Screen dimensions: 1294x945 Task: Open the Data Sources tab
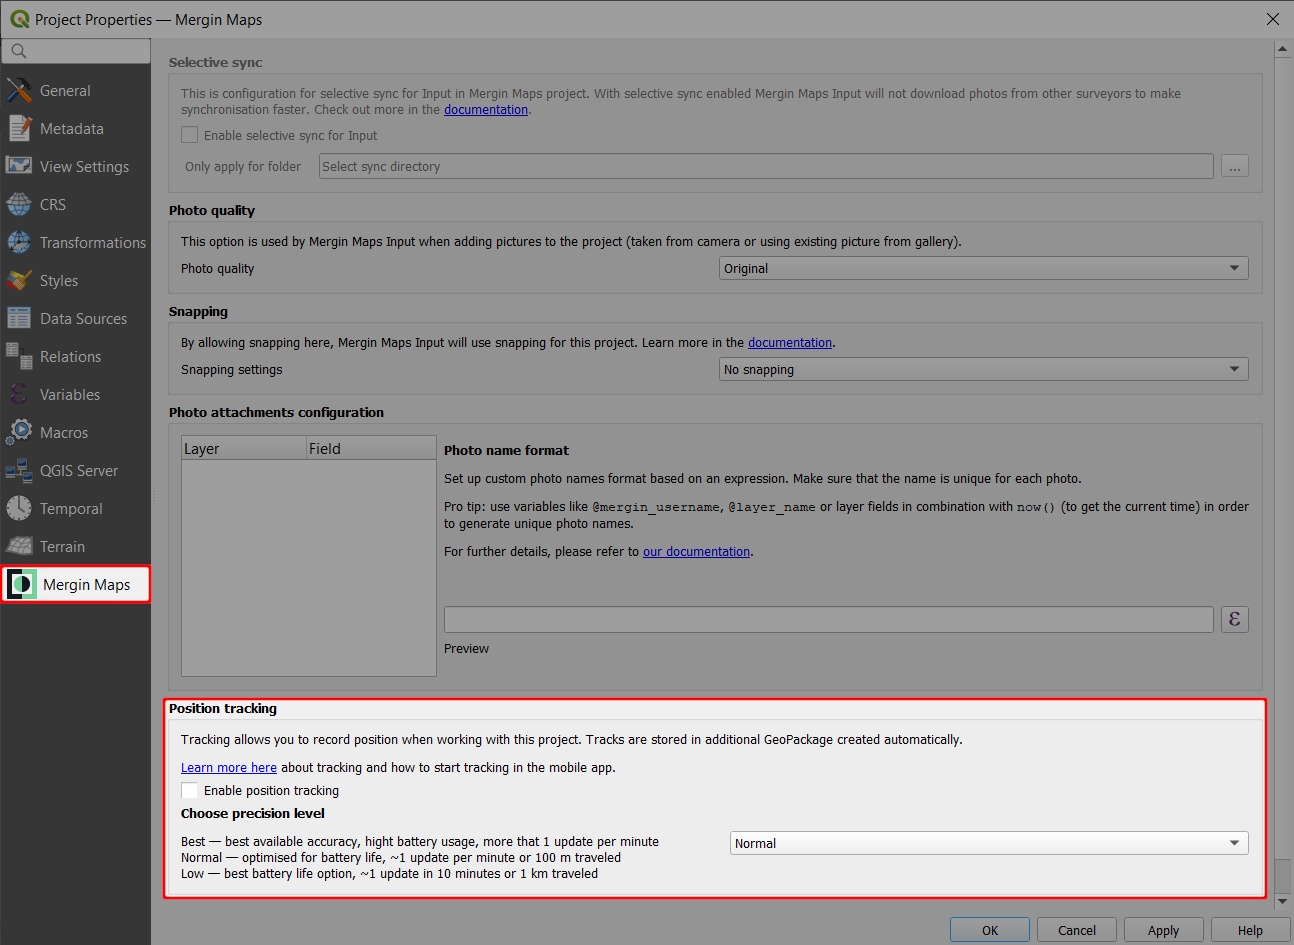pyautogui.click(x=83, y=318)
